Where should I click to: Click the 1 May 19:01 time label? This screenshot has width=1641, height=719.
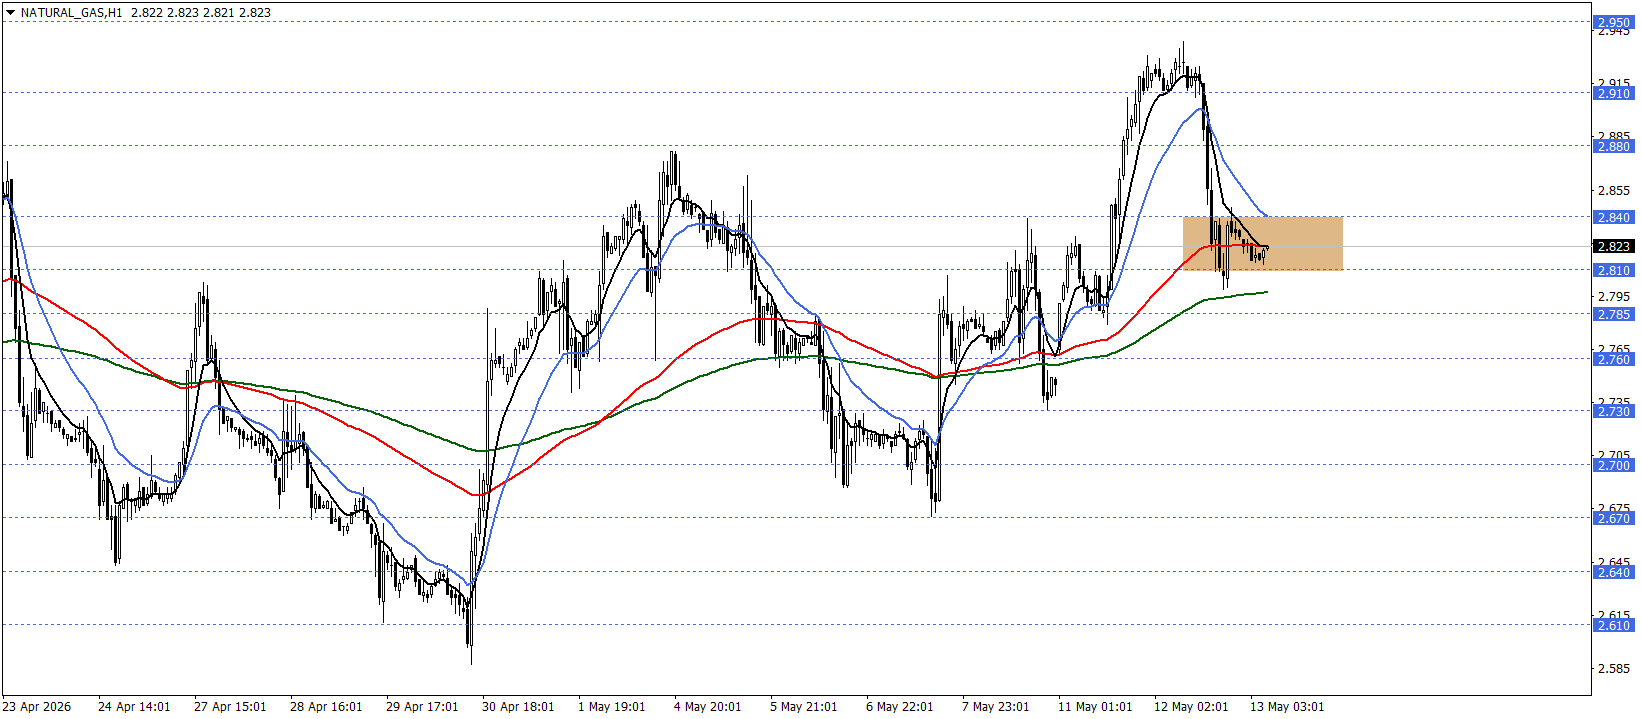612,706
